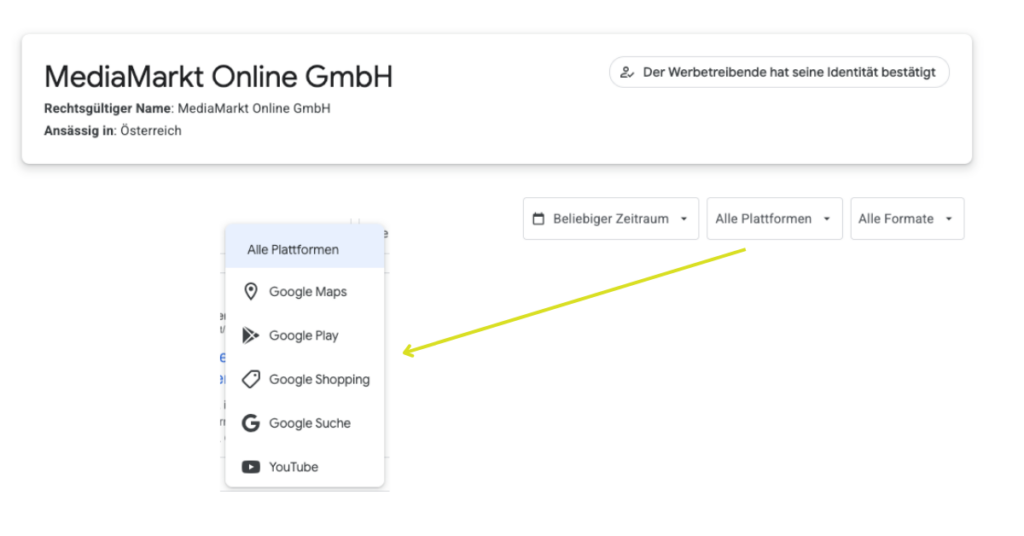The width and height of the screenshot is (1024, 536).
Task: Click the MediaMarkt Online GmbH heading
Action: coord(218,77)
